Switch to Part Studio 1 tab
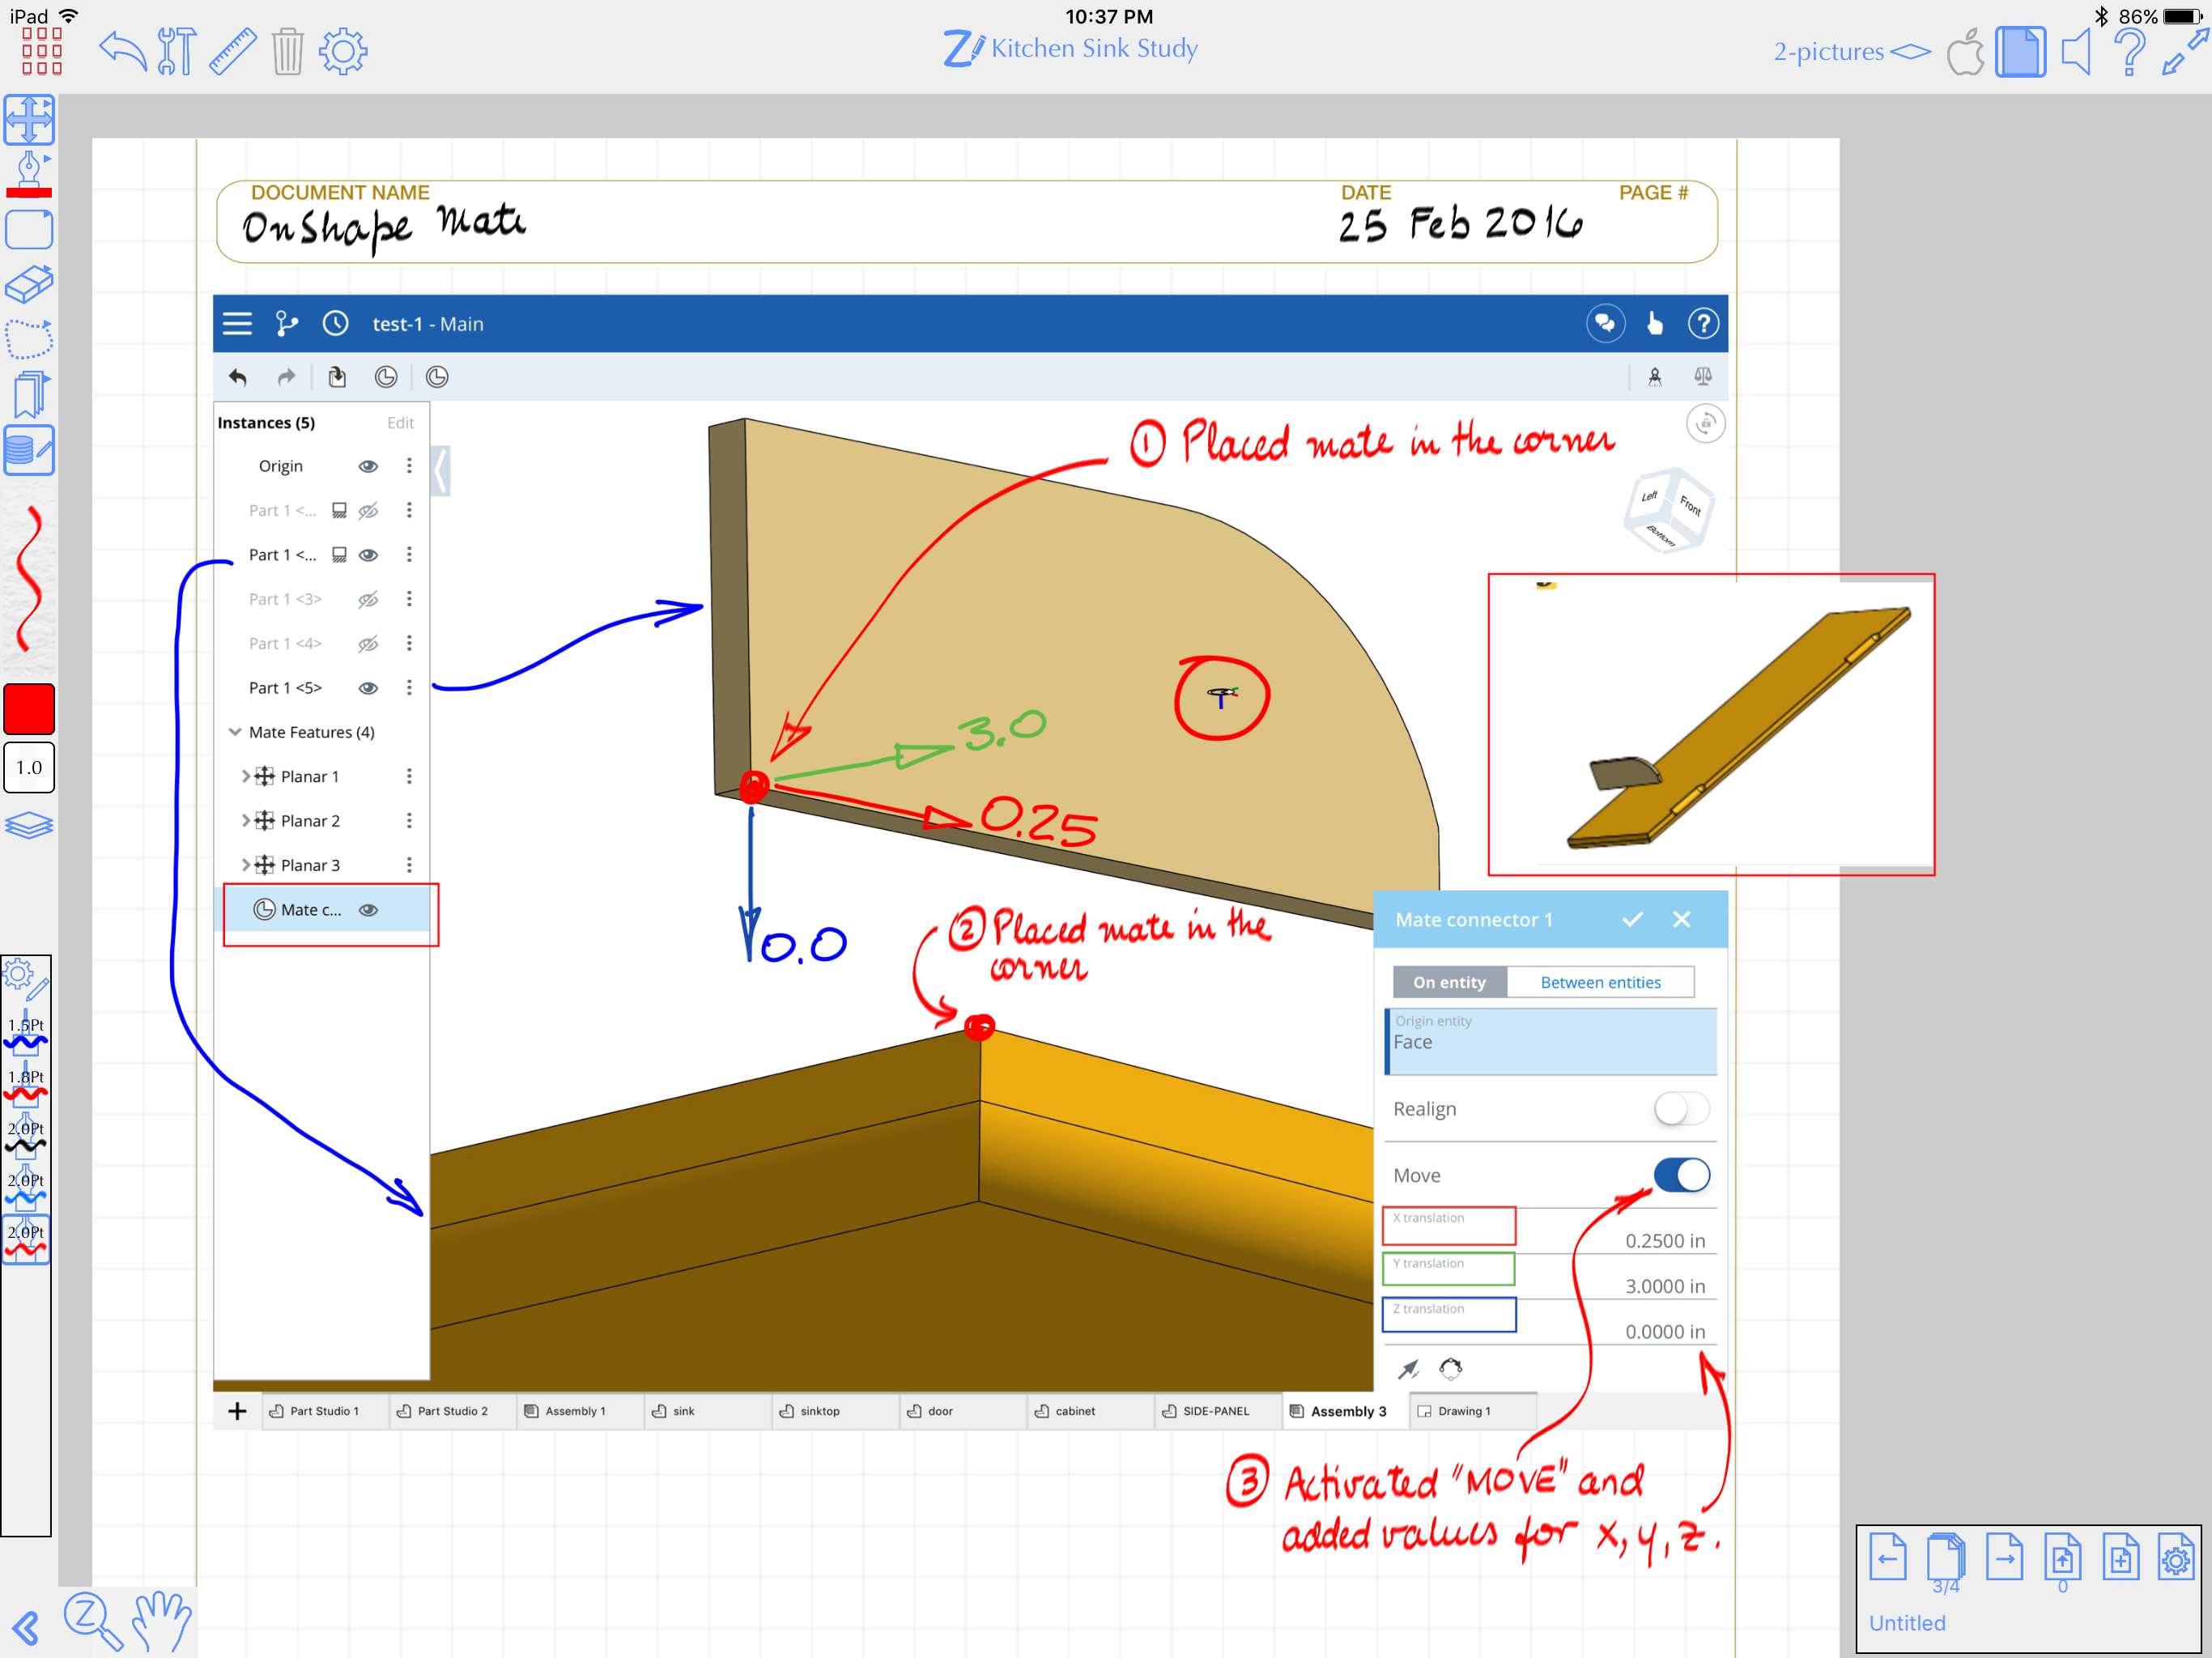Viewport: 2212px width, 1658px height. pos(325,1410)
